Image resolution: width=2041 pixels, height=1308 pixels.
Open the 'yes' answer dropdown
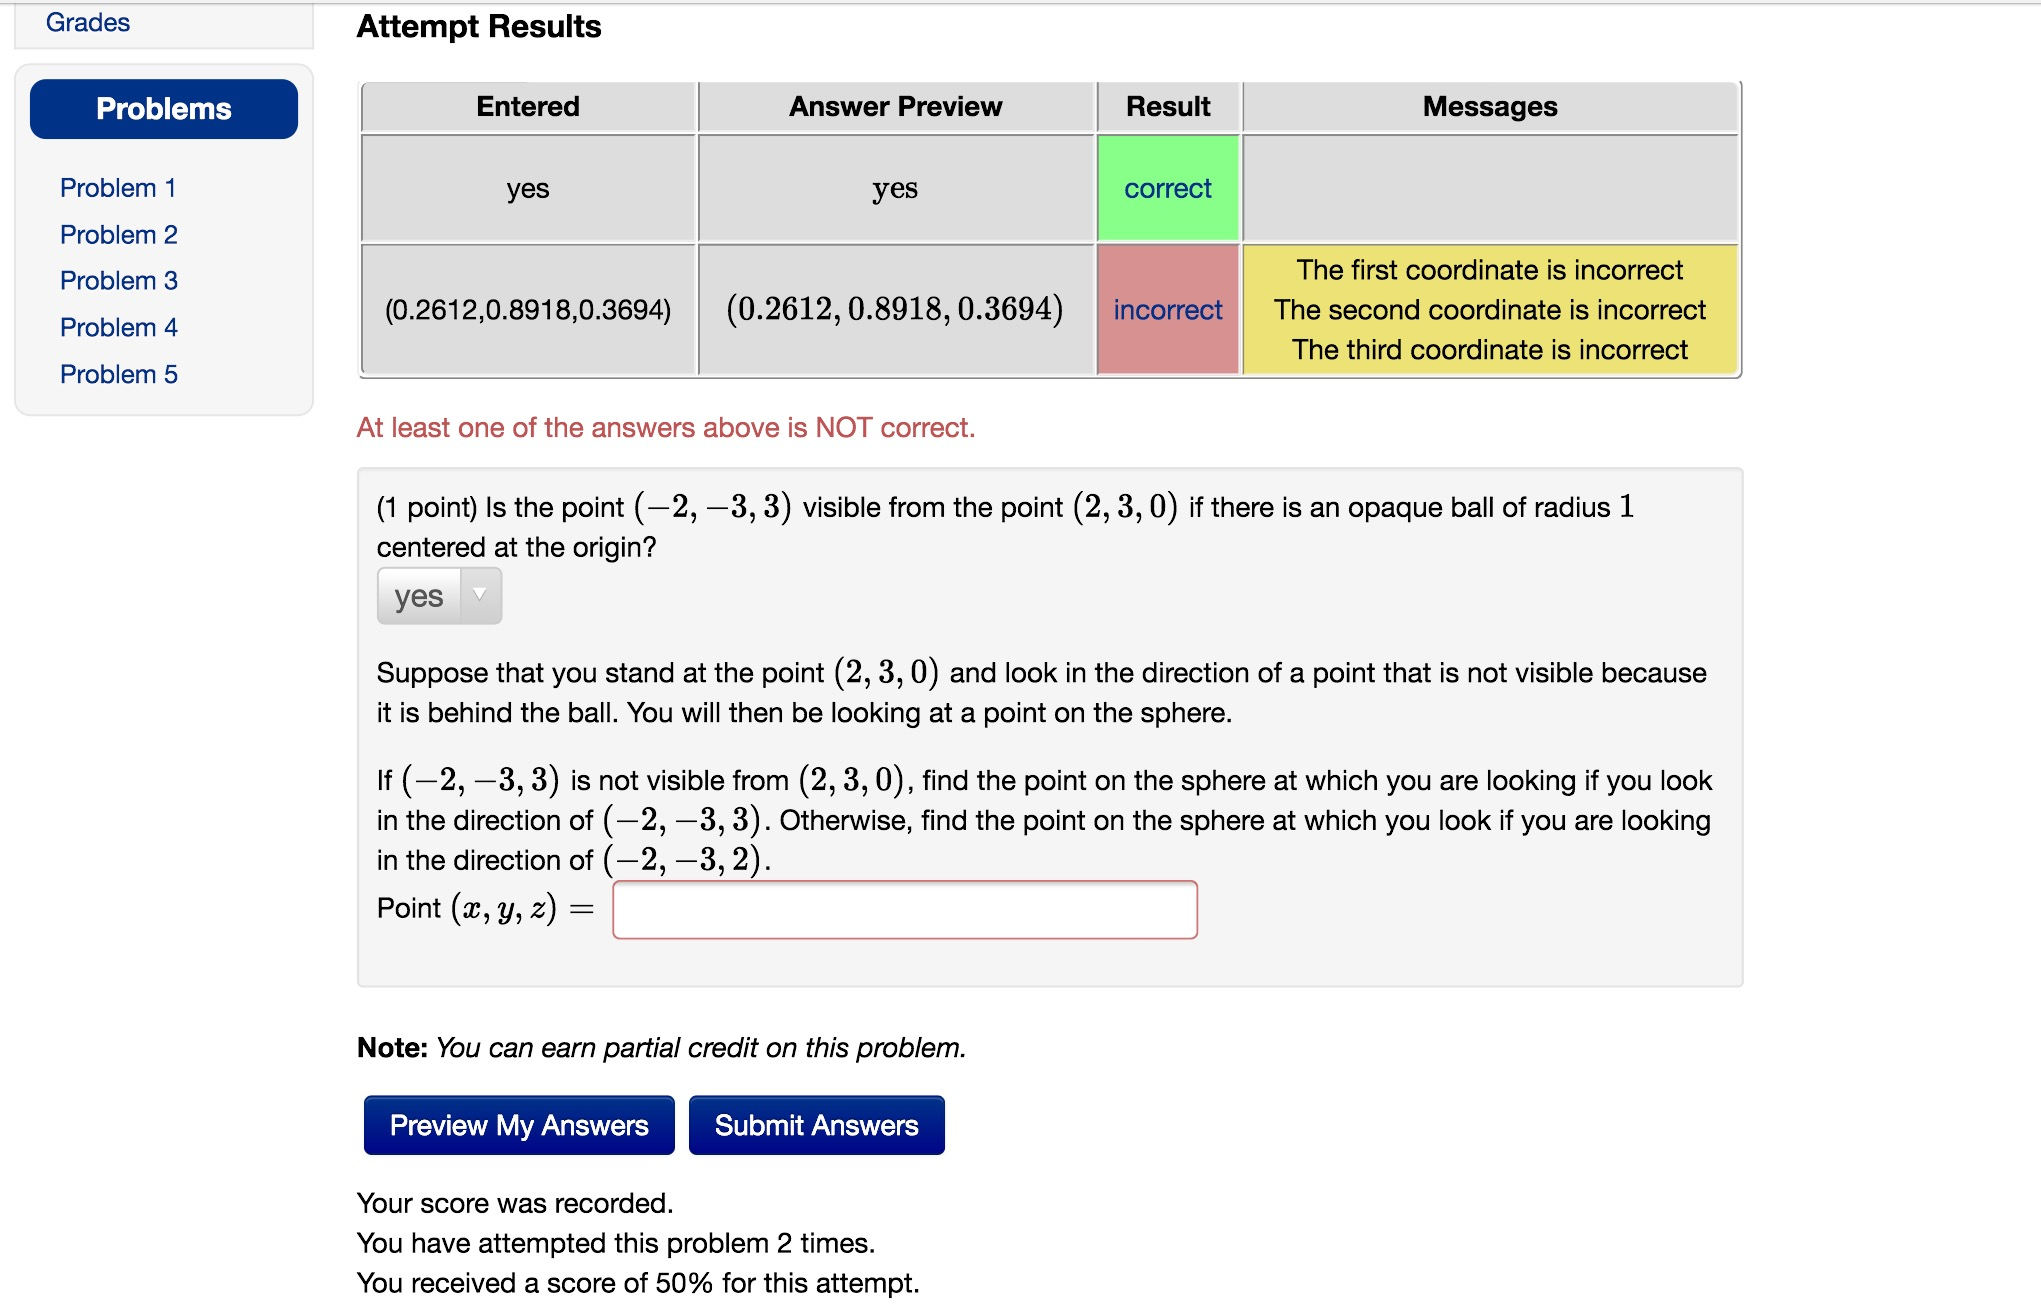(420, 595)
